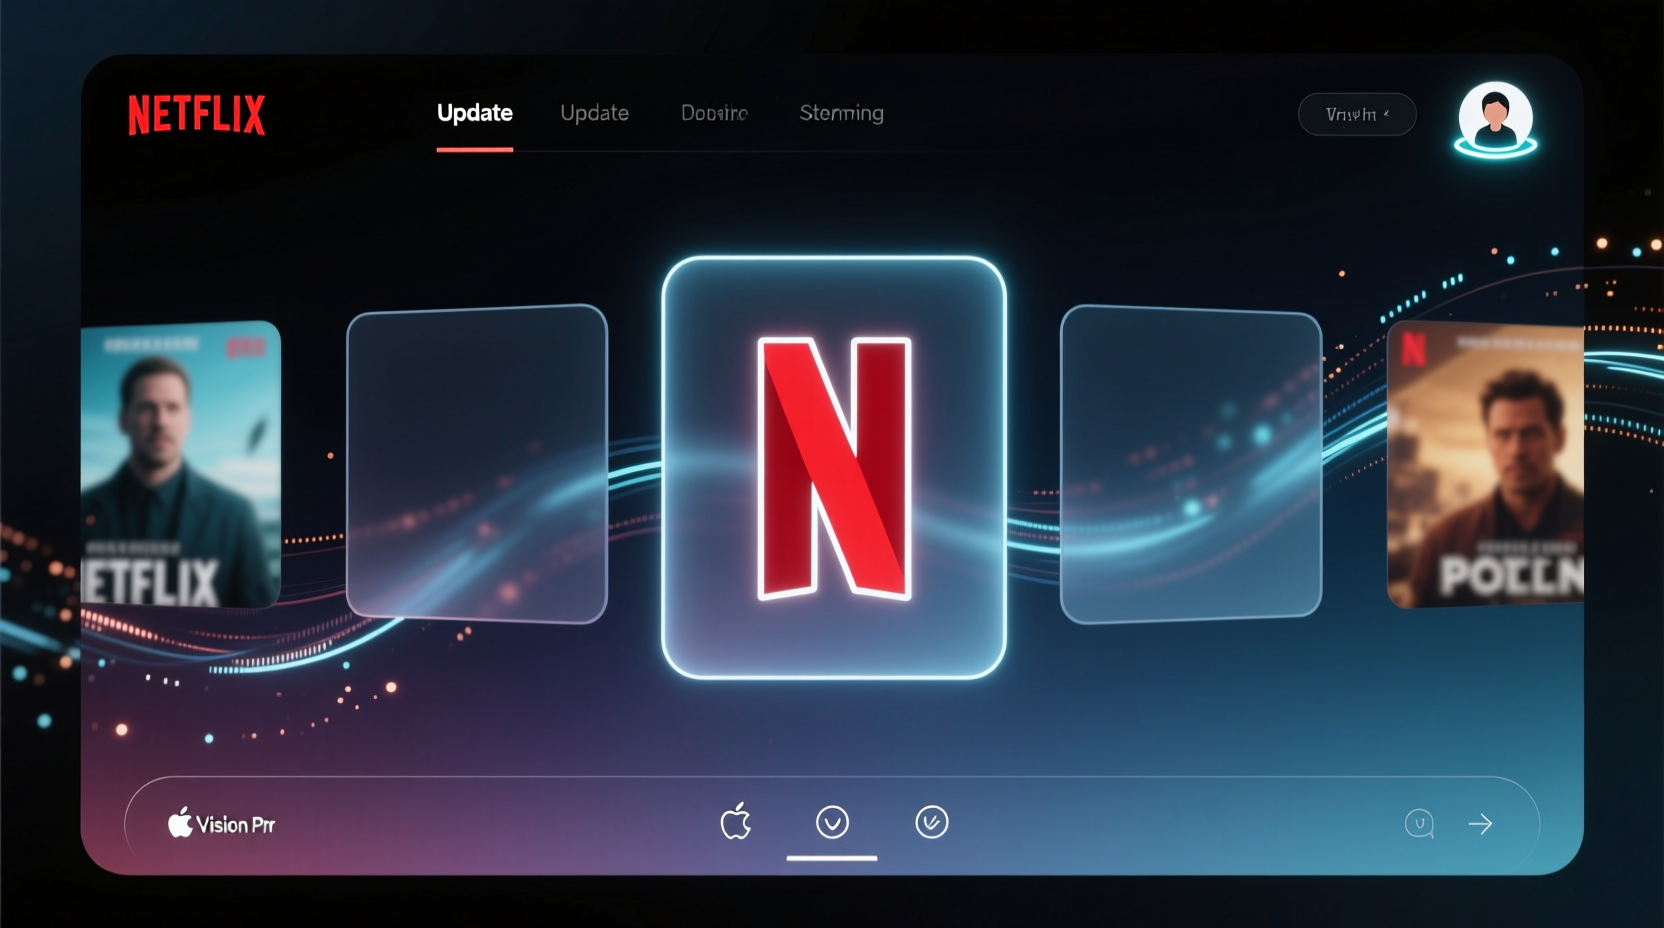Open the central glowing Netflix N card
1664x928 pixels.
pos(834,468)
